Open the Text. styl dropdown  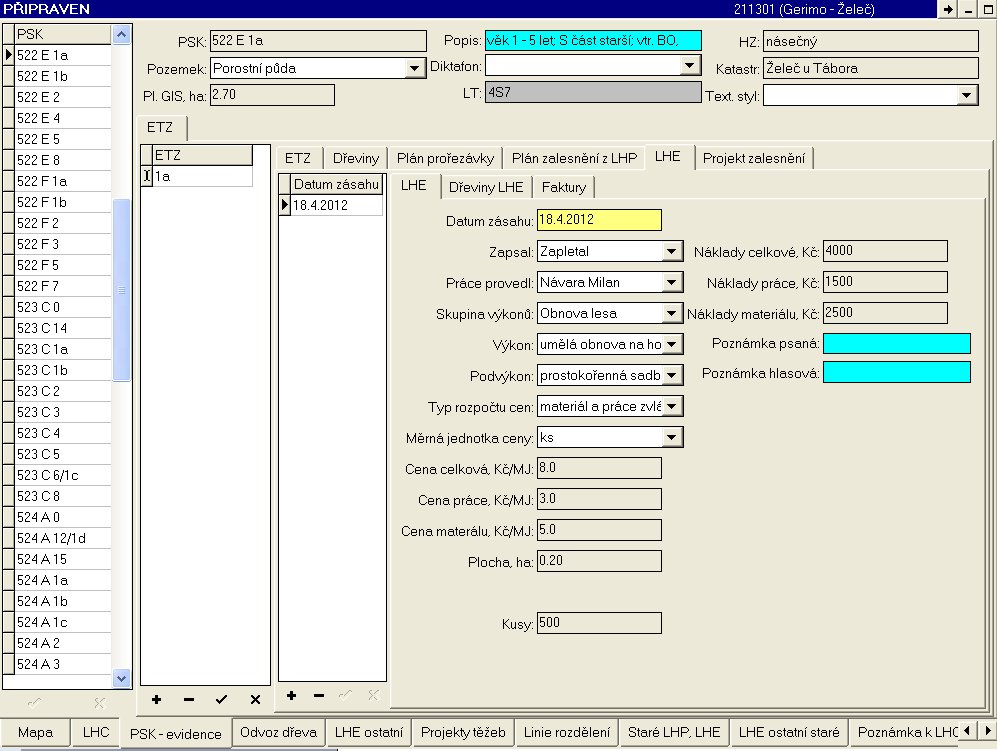tap(966, 95)
